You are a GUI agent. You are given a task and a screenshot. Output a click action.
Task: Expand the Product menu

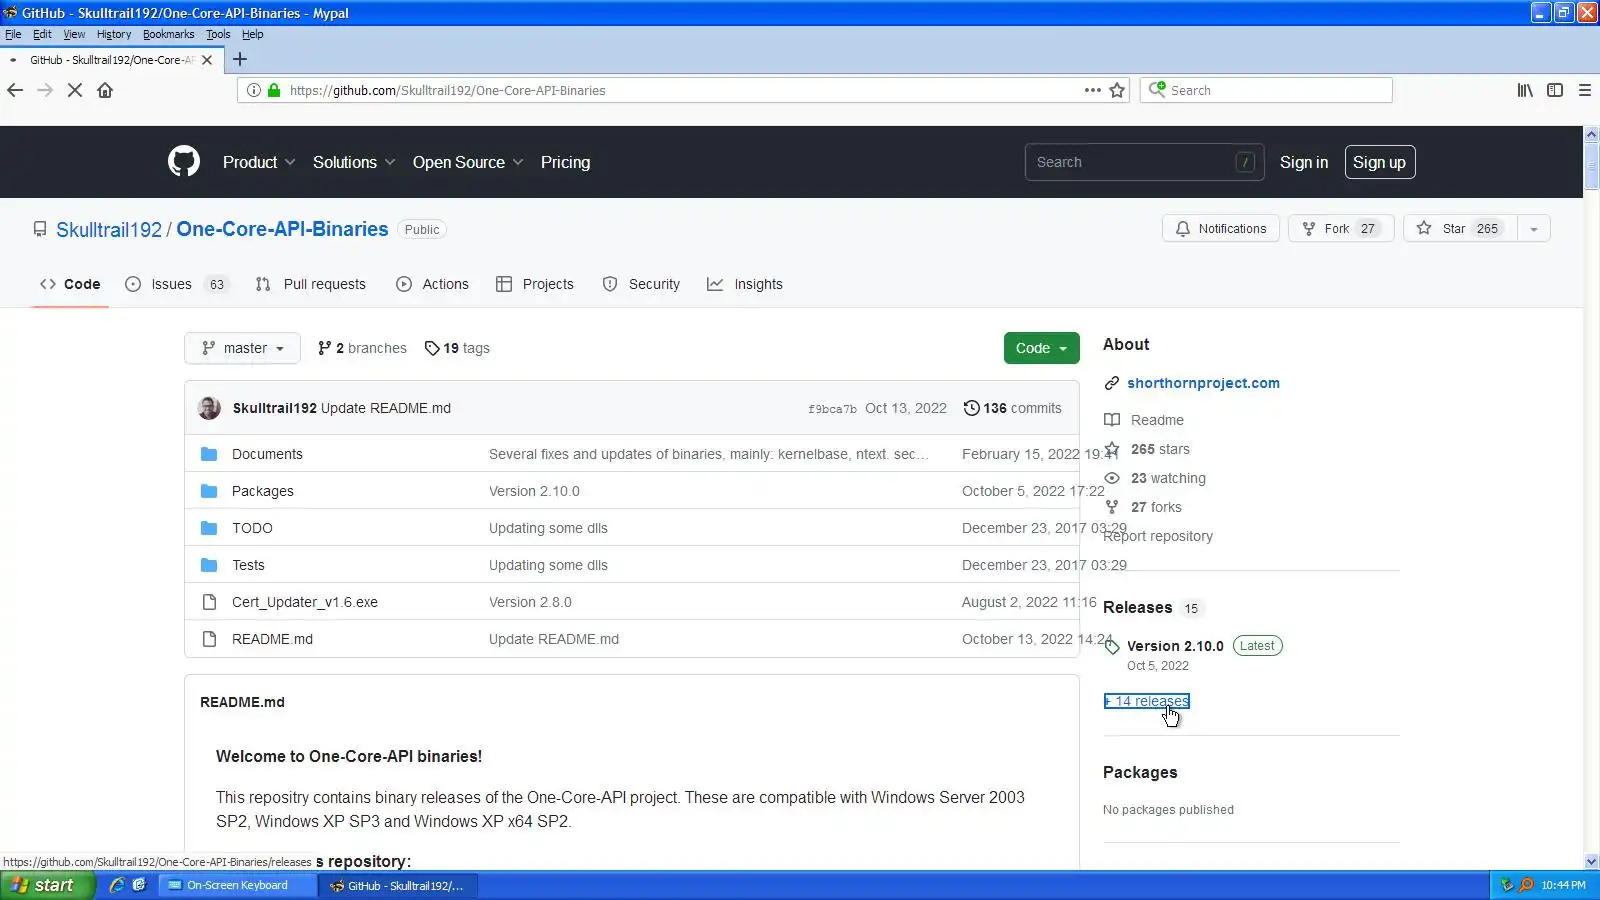coord(259,162)
